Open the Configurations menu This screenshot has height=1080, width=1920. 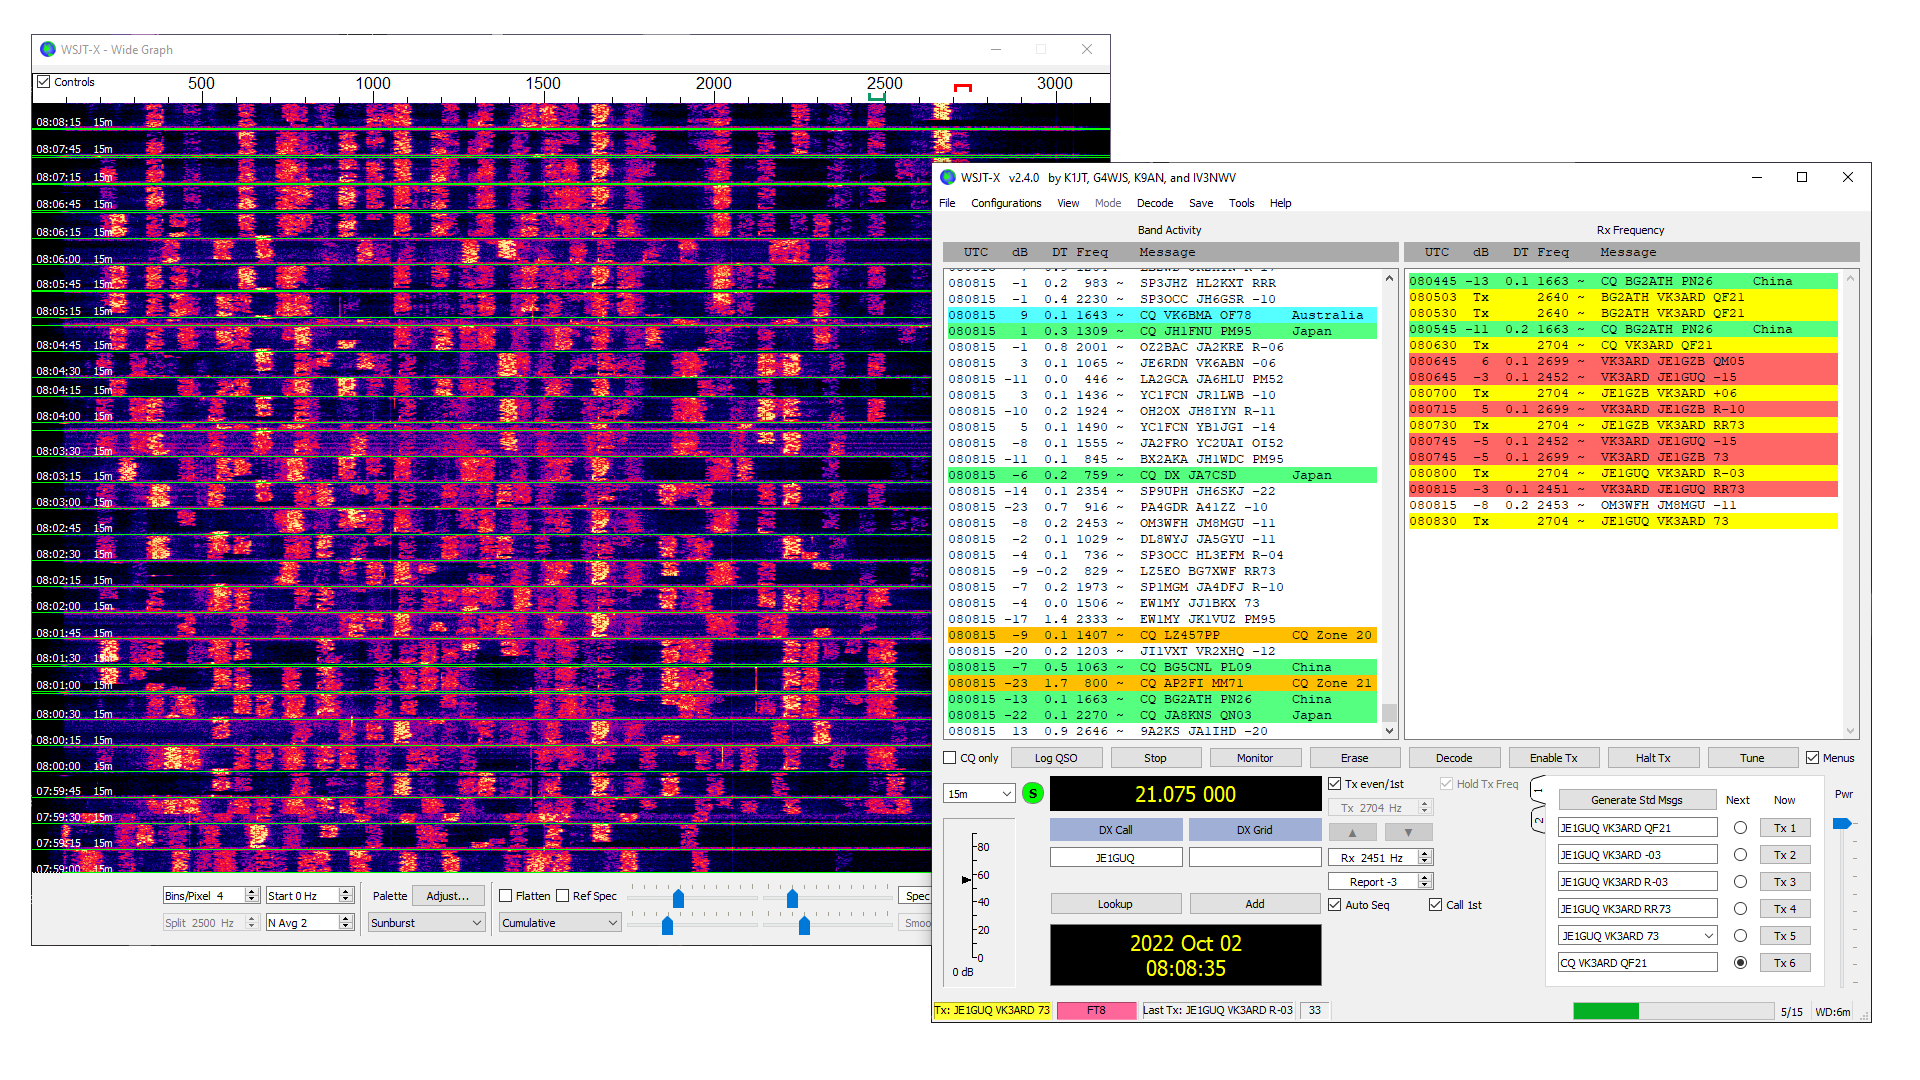pyautogui.click(x=1005, y=203)
